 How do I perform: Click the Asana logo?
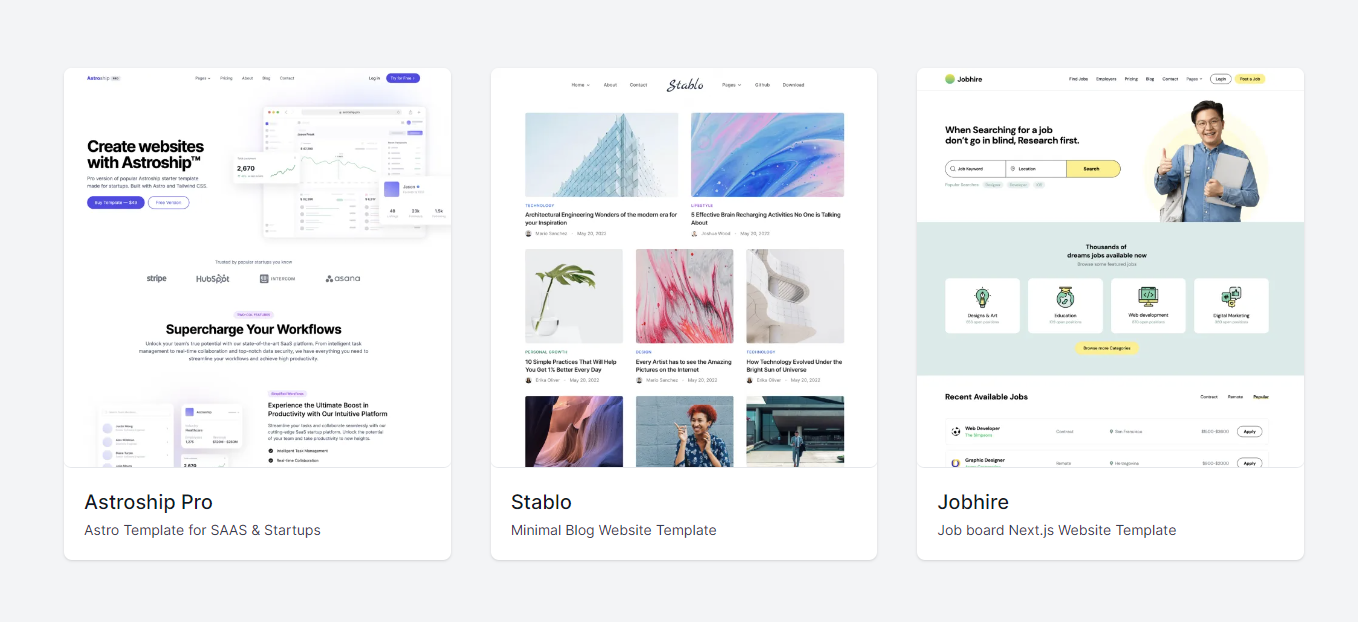(x=343, y=278)
